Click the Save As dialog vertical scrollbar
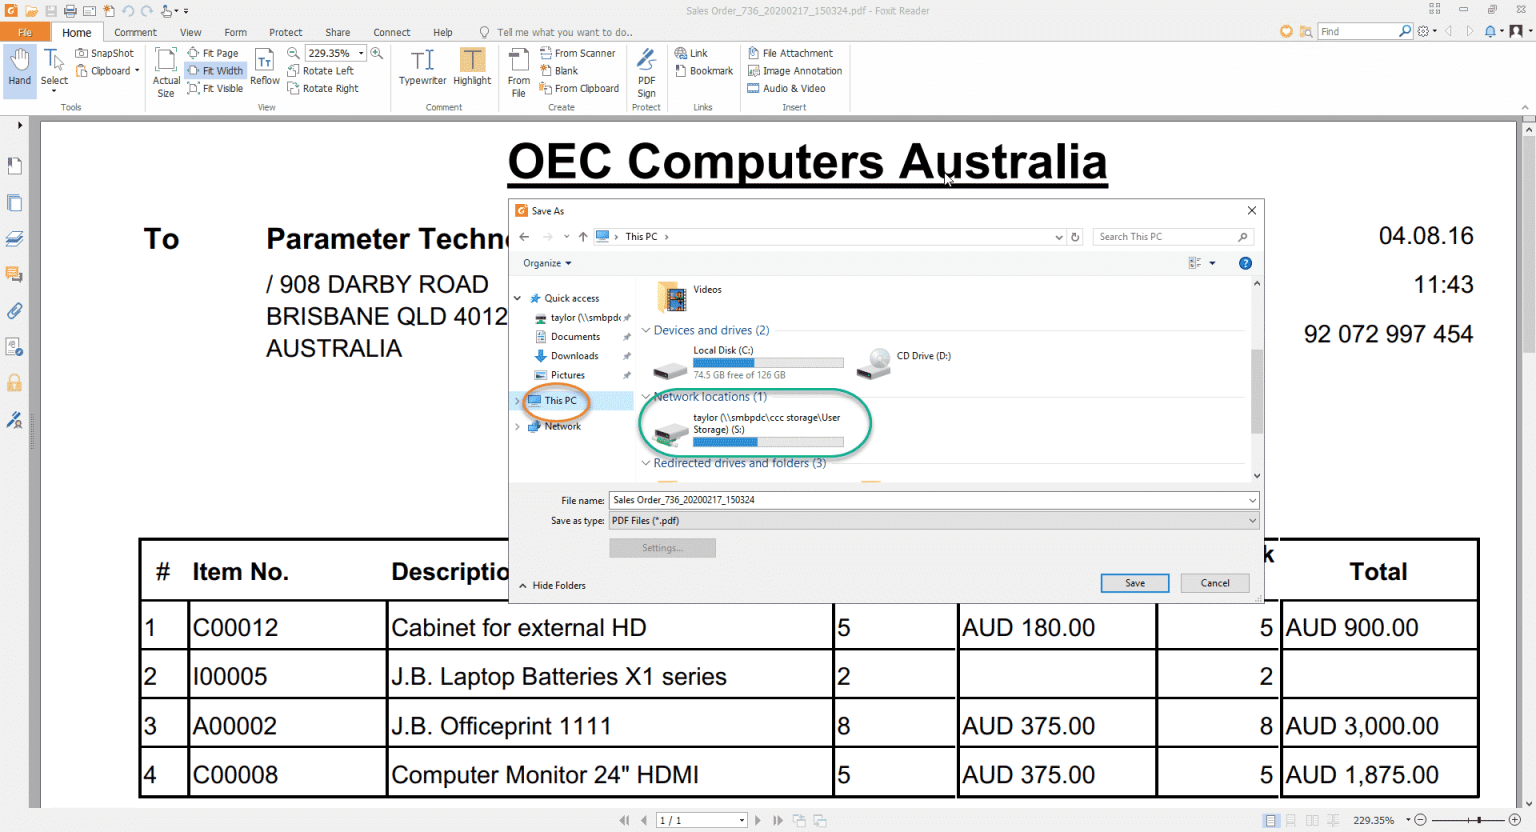 click(x=1257, y=390)
